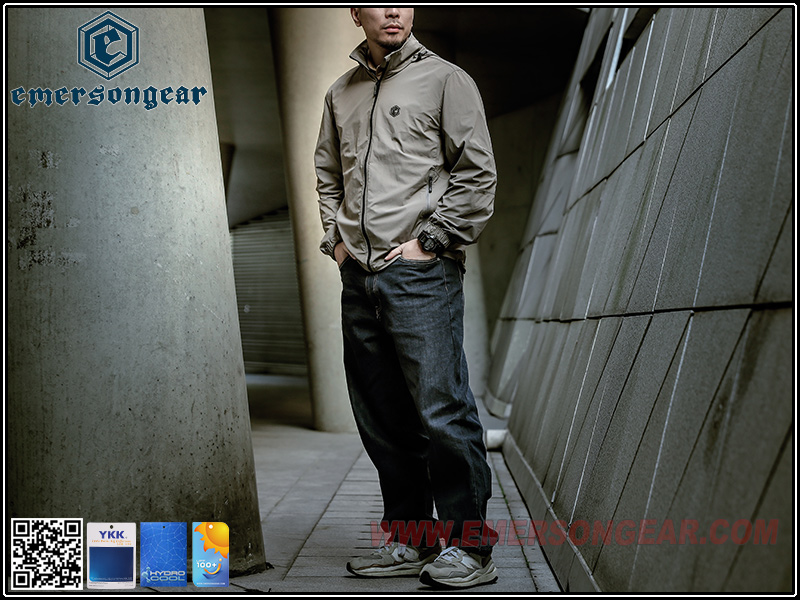Click the emersongear brand name text
Viewport: 800px width, 600px height.
click(x=108, y=96)
